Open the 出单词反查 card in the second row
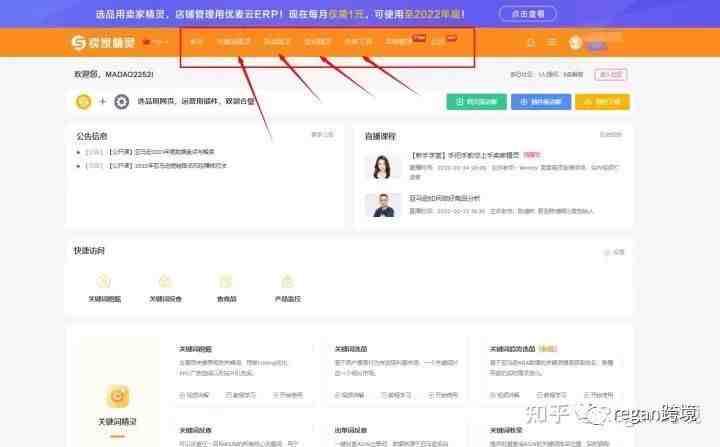The image size is (720, 447). (x=351, y=430)
